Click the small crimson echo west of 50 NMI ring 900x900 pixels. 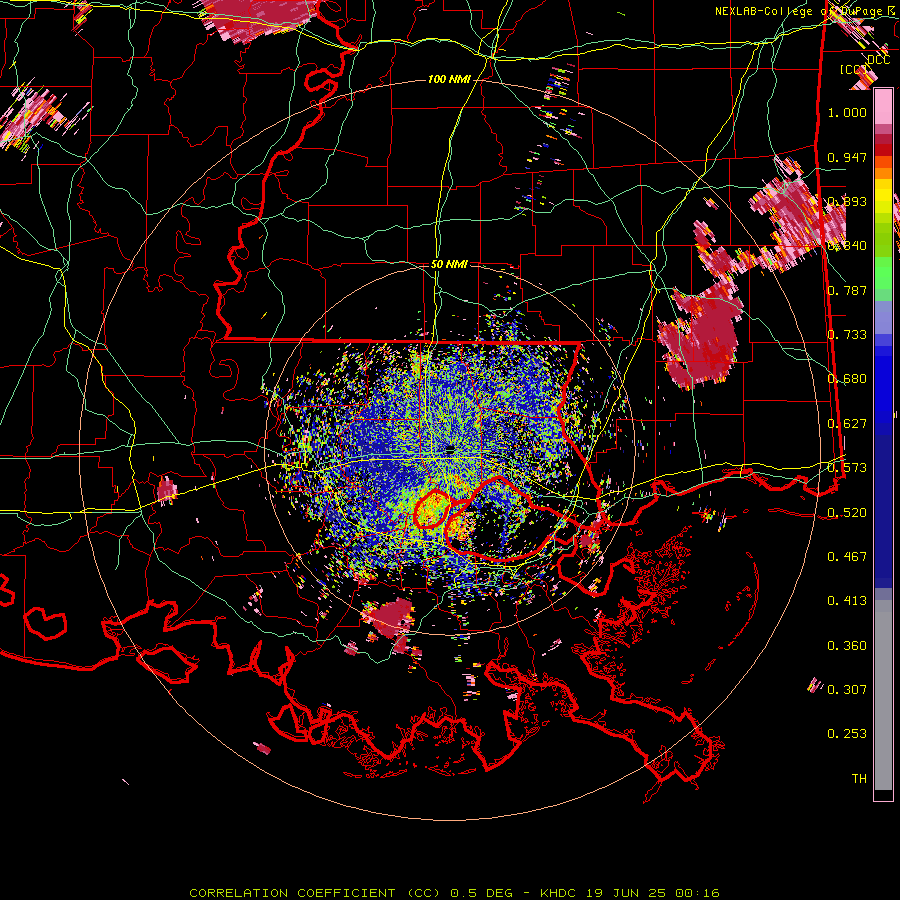click(166, 491)
